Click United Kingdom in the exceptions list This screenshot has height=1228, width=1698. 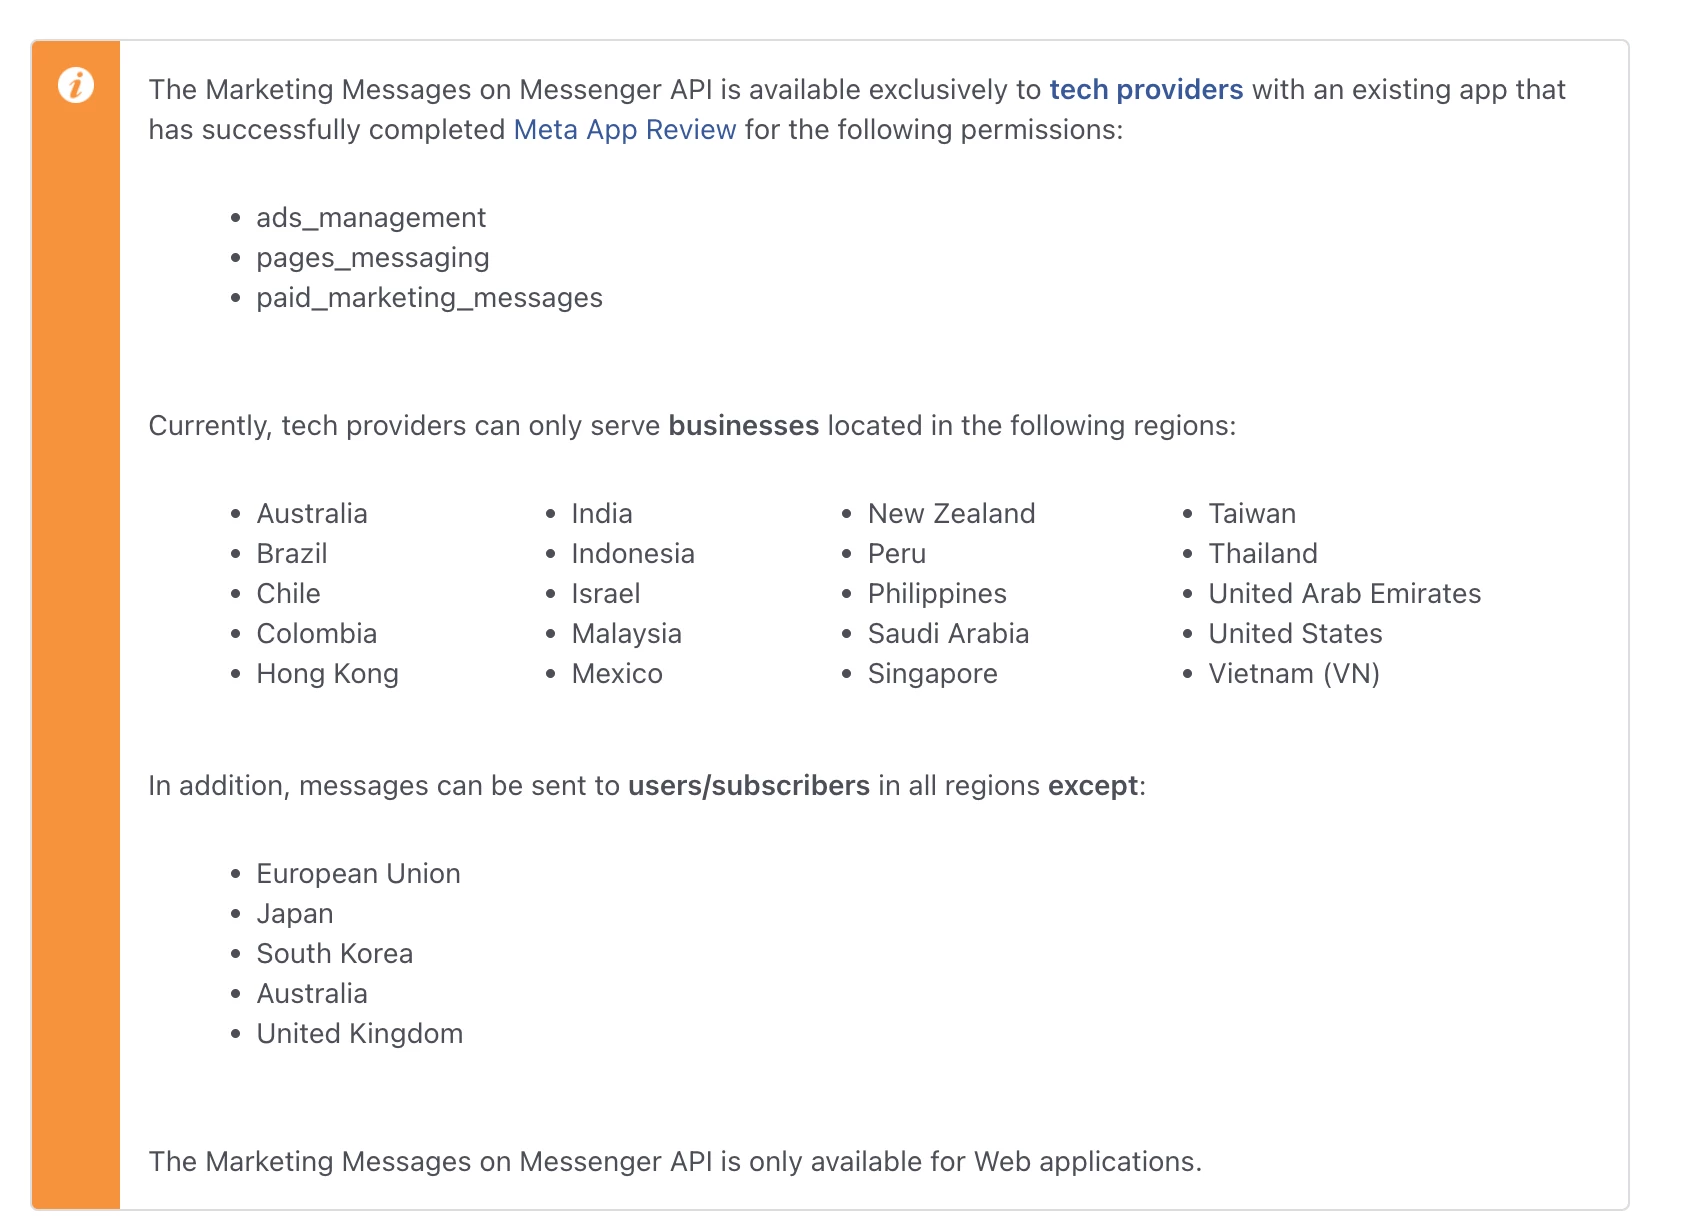359,1034
